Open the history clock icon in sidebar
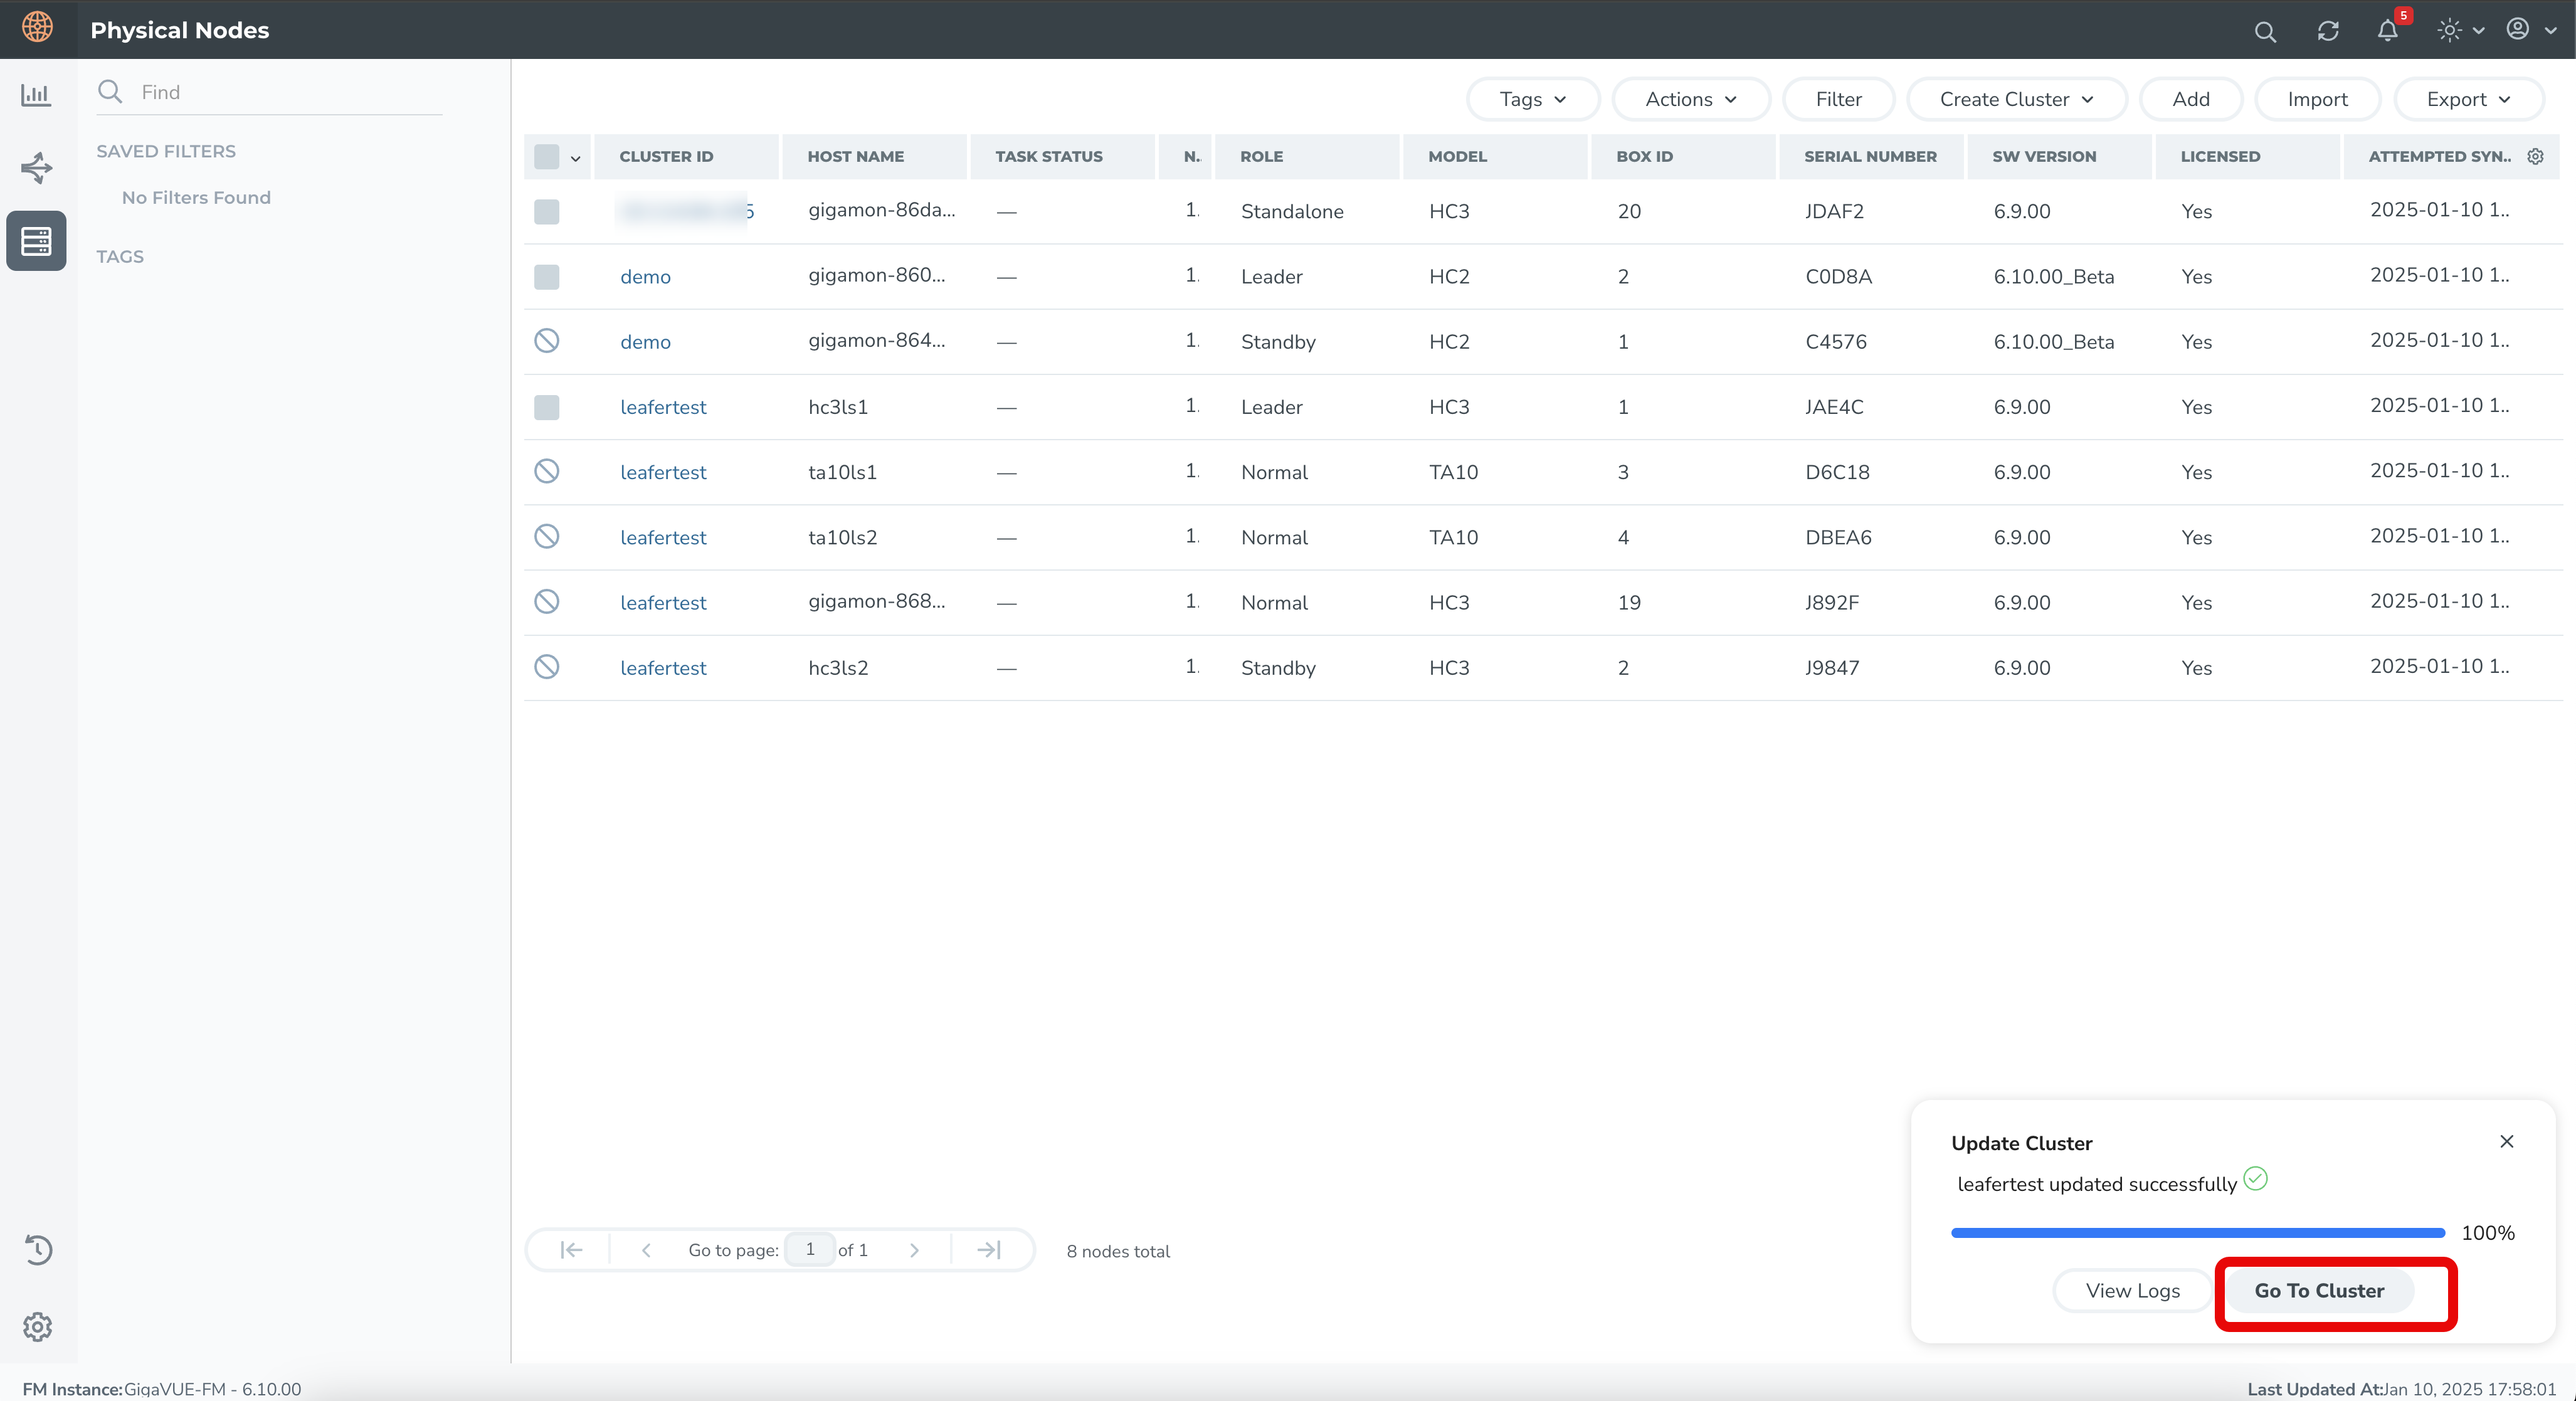 38,1249
